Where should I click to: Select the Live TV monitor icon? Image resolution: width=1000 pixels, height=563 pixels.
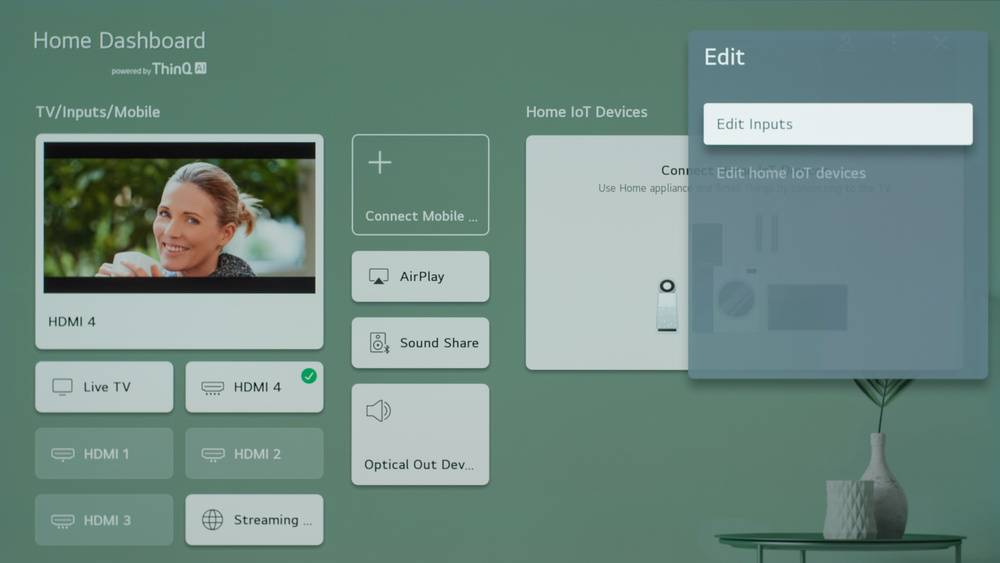point(62,387)
